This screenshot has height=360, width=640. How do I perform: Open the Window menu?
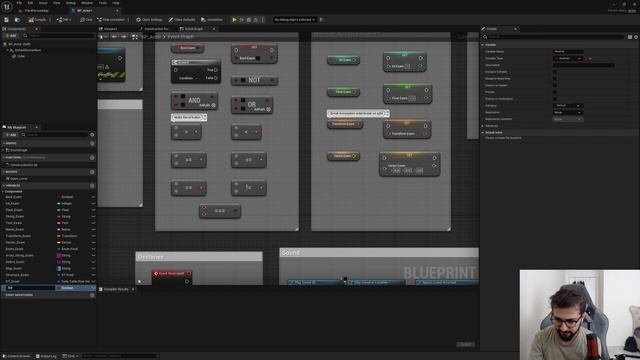click(x=87, y=3)
